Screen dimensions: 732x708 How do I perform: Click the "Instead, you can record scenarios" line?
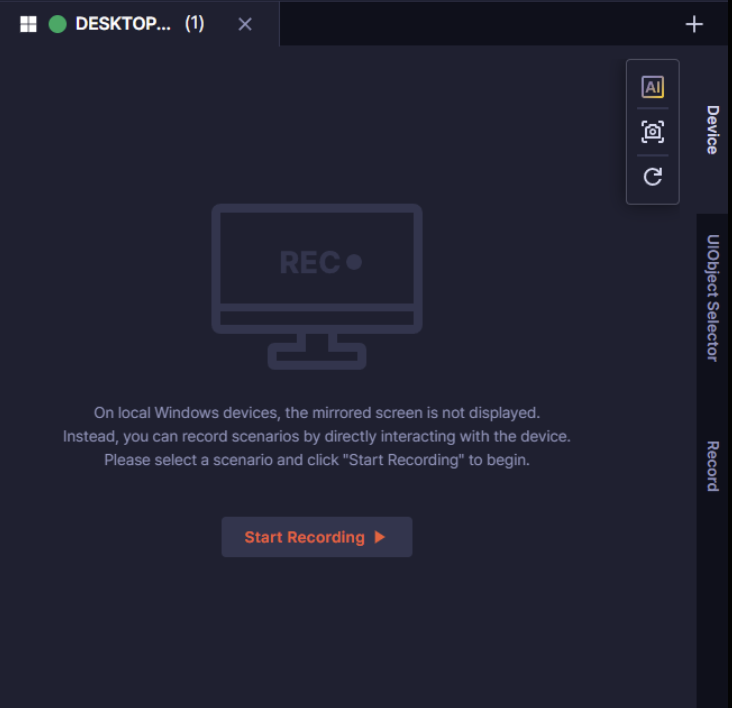tap(316, 437)
